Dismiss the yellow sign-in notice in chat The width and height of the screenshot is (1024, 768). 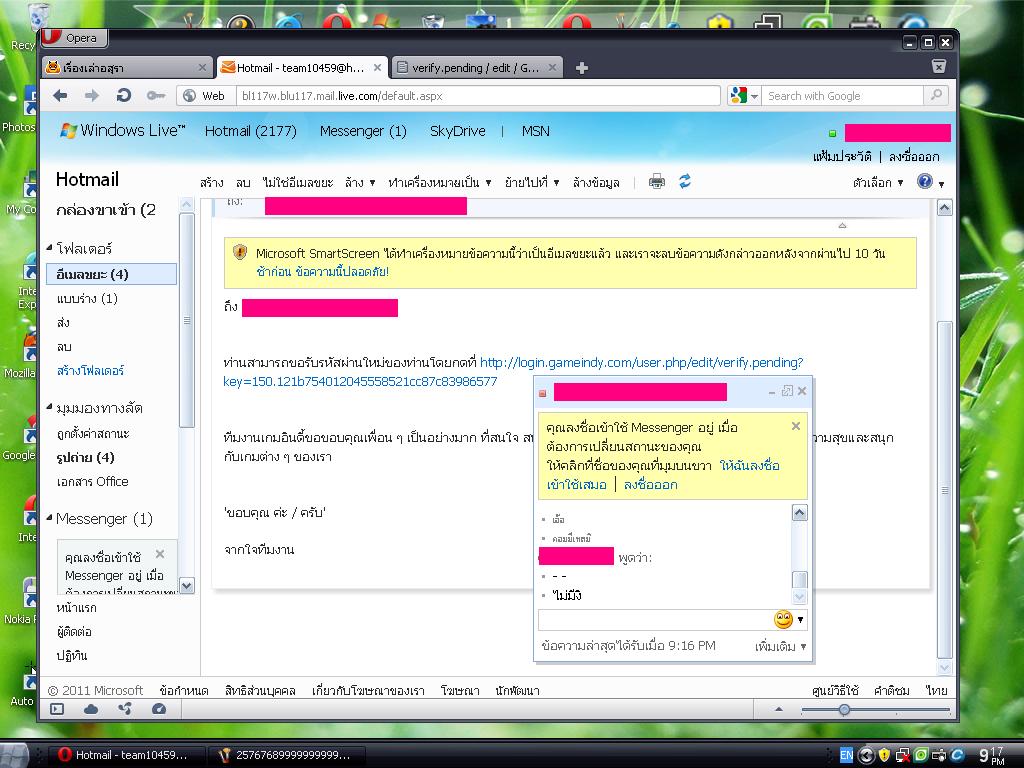[x=795, y=426]
